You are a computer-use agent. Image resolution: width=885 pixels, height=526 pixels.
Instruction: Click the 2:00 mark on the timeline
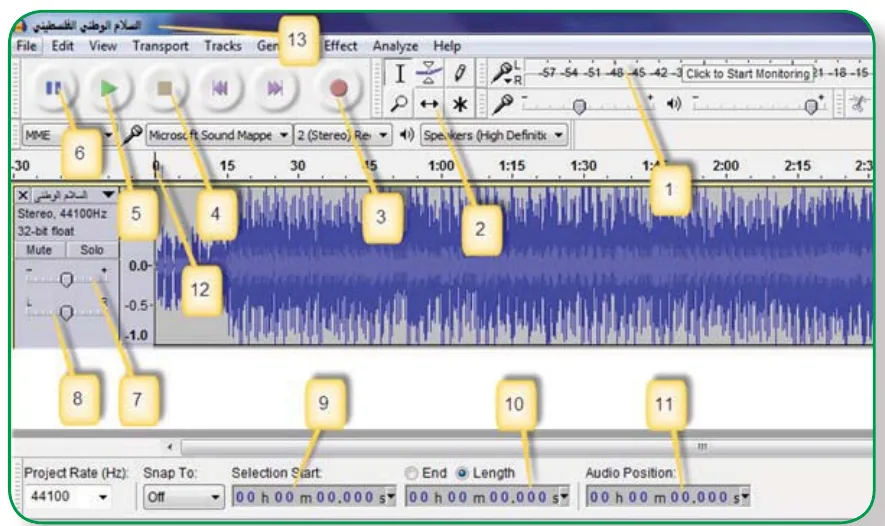point(725,166)
